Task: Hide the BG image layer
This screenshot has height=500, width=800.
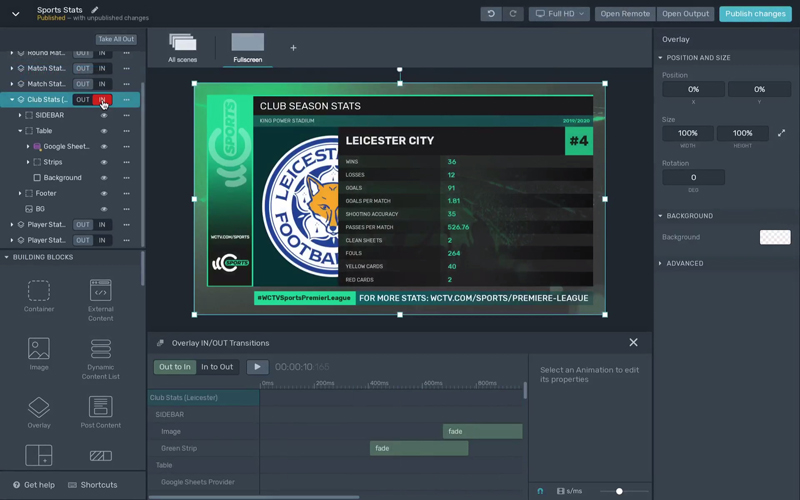Action: pos(104,209)
